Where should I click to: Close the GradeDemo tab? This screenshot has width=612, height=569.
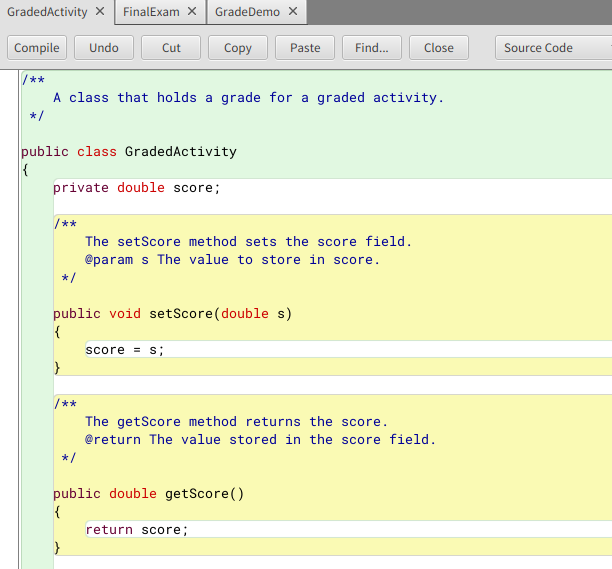click(x=293, y=11)
